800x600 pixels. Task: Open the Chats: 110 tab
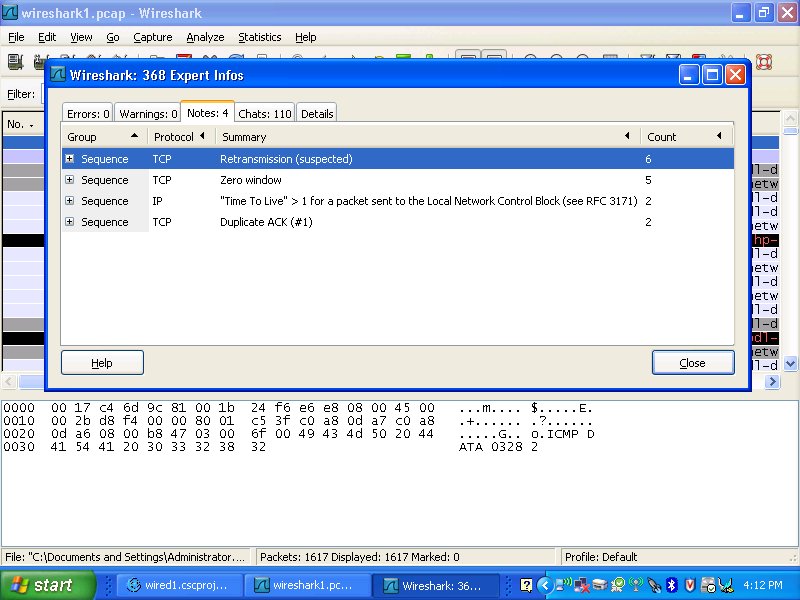tap(265, 114)
